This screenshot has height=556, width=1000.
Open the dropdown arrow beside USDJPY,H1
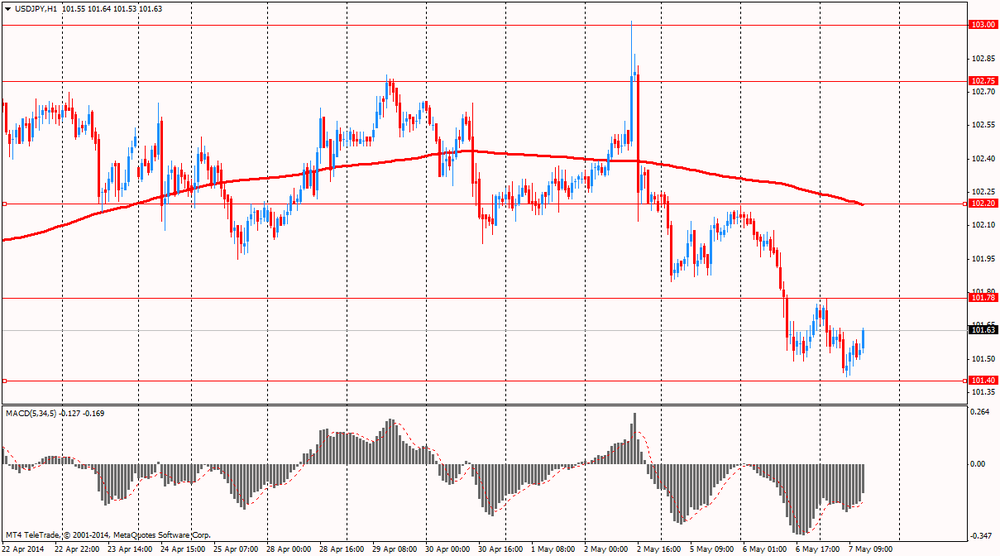[8, 9]
